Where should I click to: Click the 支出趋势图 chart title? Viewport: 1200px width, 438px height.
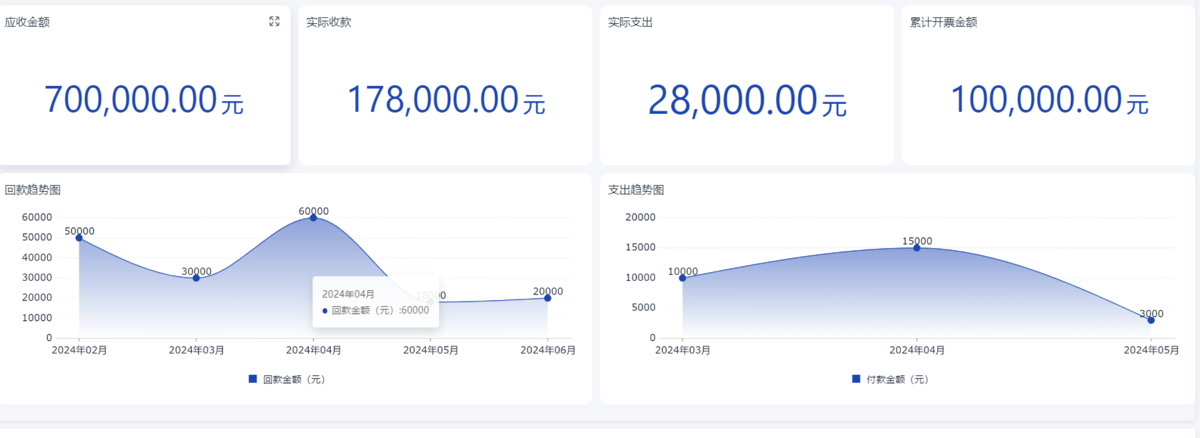coord(636,189)
